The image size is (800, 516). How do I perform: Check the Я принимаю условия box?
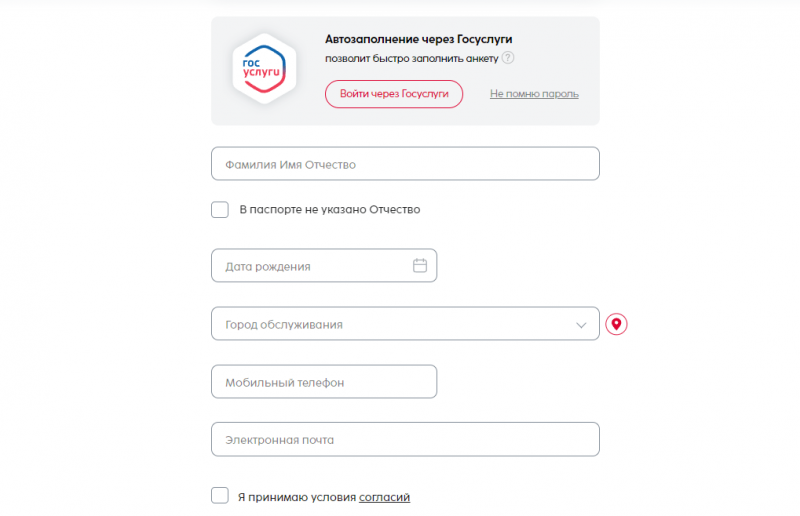(x=220, y=496)
